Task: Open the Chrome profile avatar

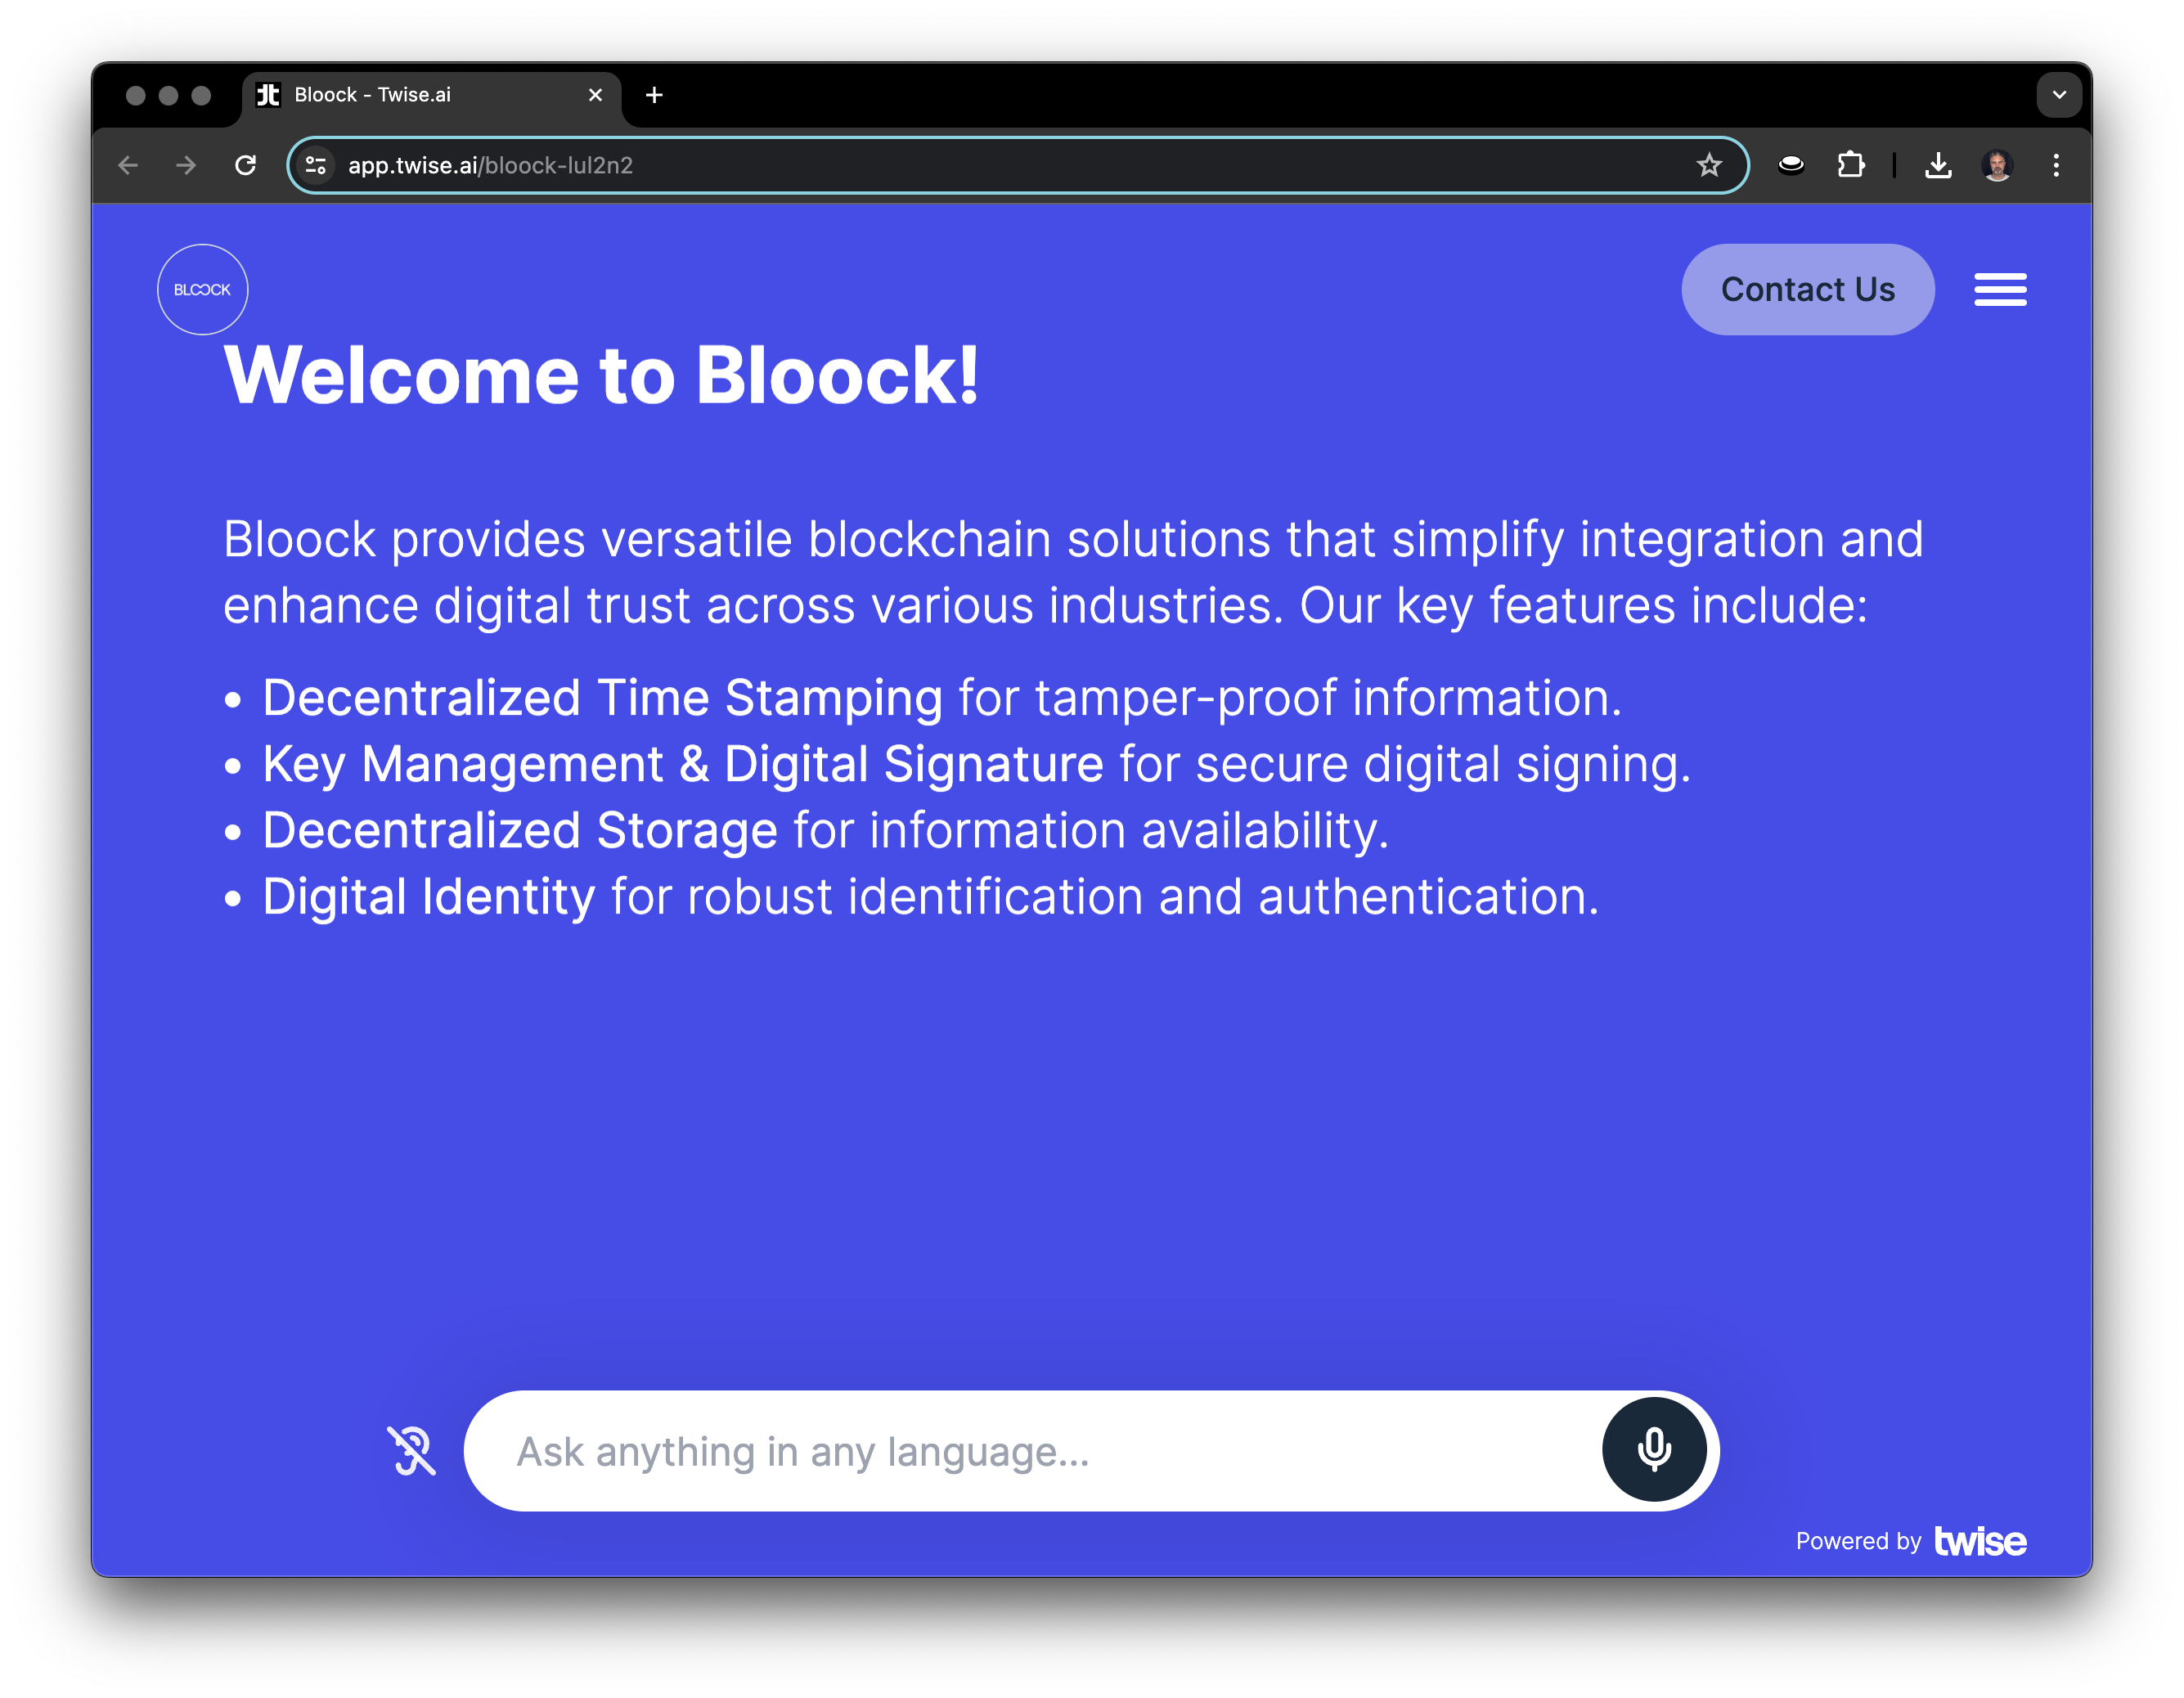Action: coord(1997,165)
